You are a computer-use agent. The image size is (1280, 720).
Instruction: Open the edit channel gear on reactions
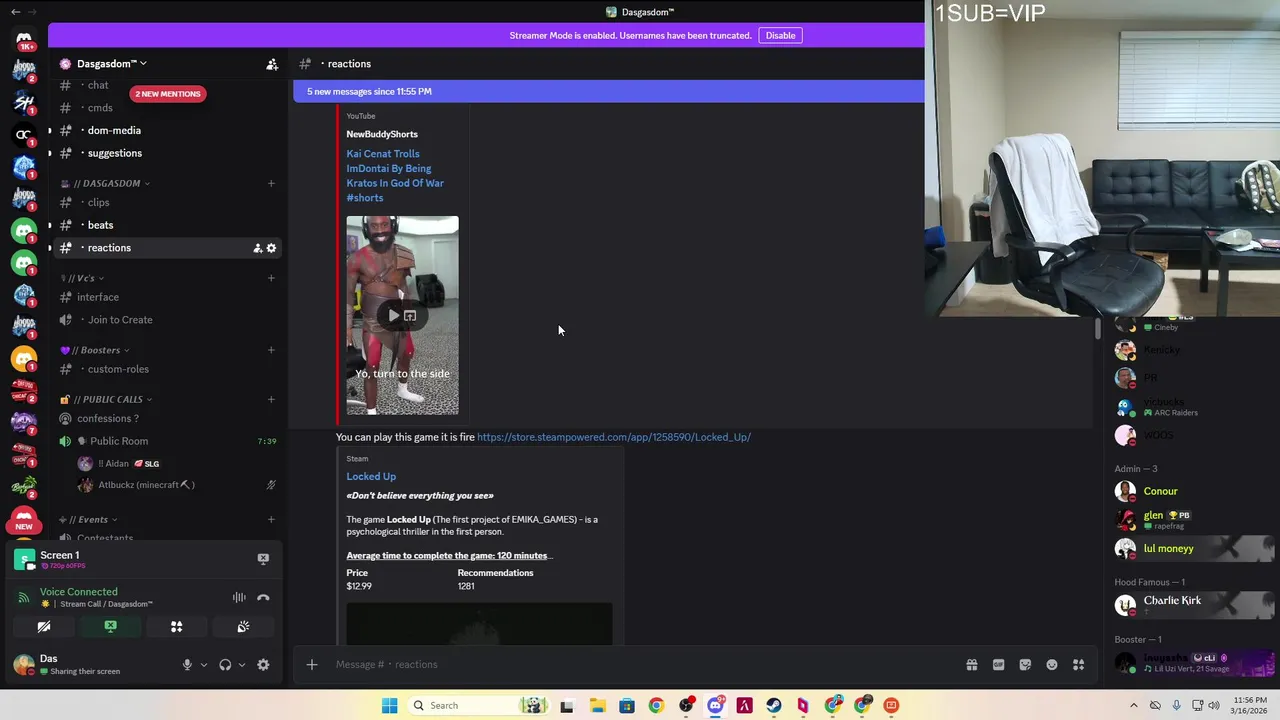pos(271,248)
